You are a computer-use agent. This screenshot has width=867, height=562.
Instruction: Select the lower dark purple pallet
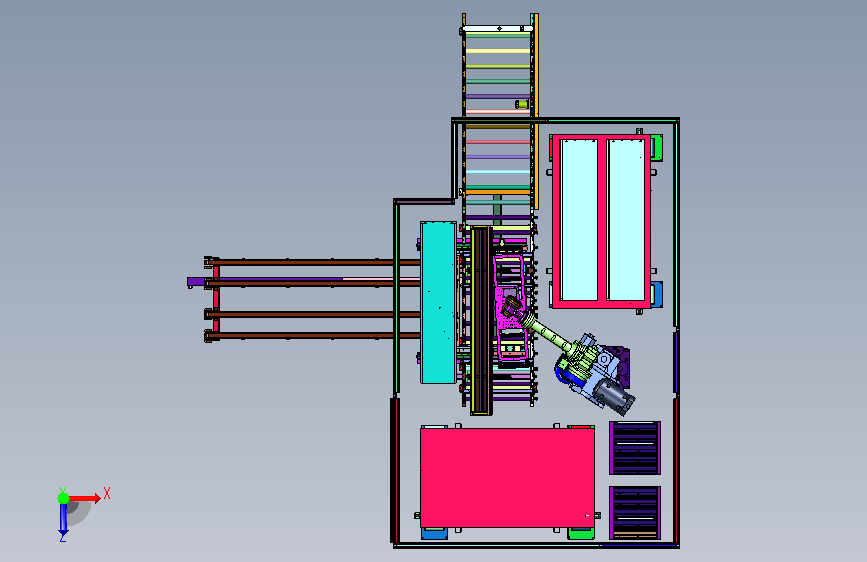(635, 513)
